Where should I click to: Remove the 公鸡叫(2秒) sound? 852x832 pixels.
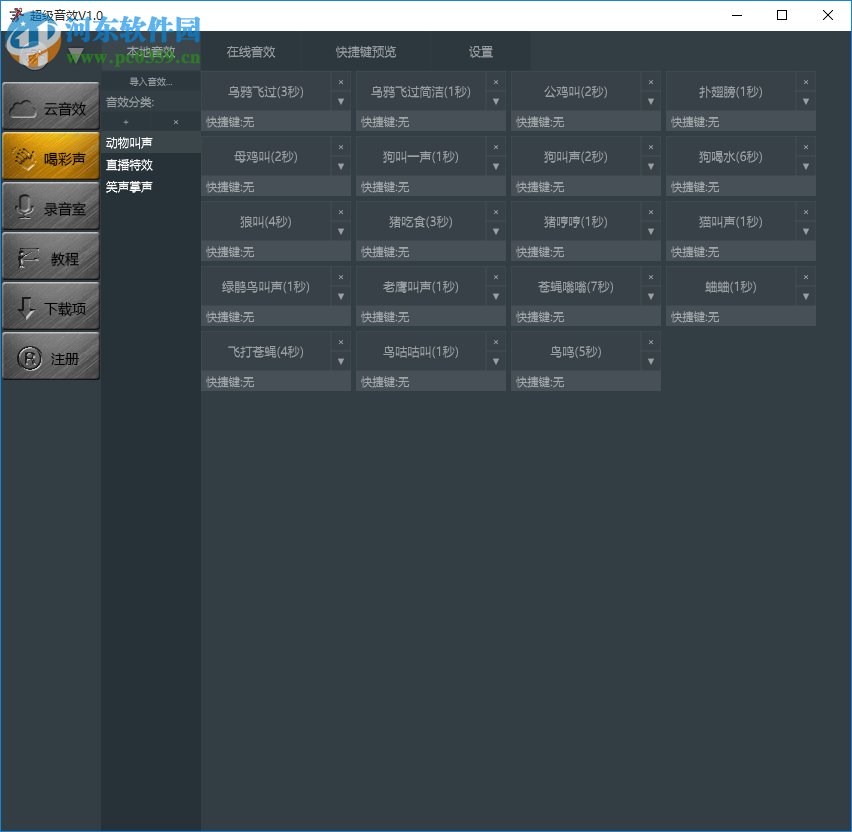(x=650, y=82)
